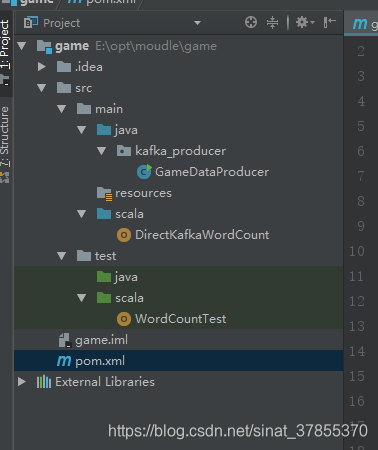Select External Libraries label
This screenshot has width=378, height=450.
point(105,382)
